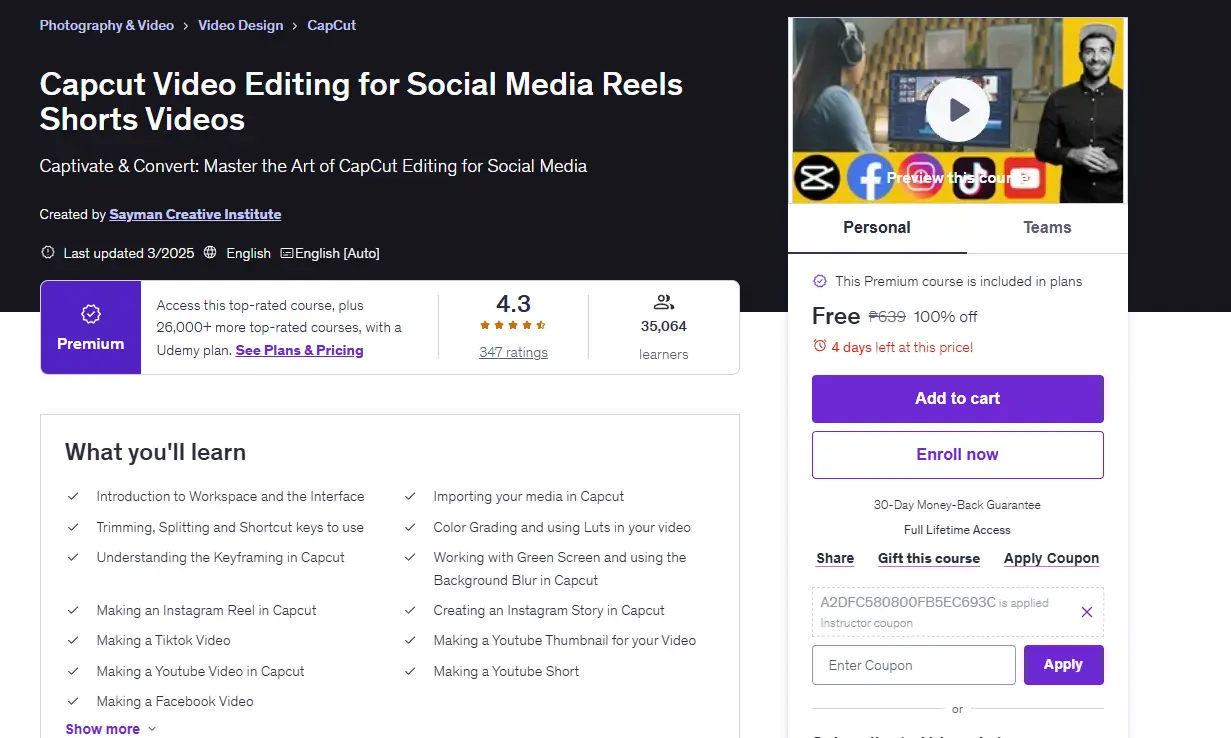Image resolution: width=1231 pixels, height=738 pixels.
Task: Click the alarm clock icon near days left
Action: point(820,346)
